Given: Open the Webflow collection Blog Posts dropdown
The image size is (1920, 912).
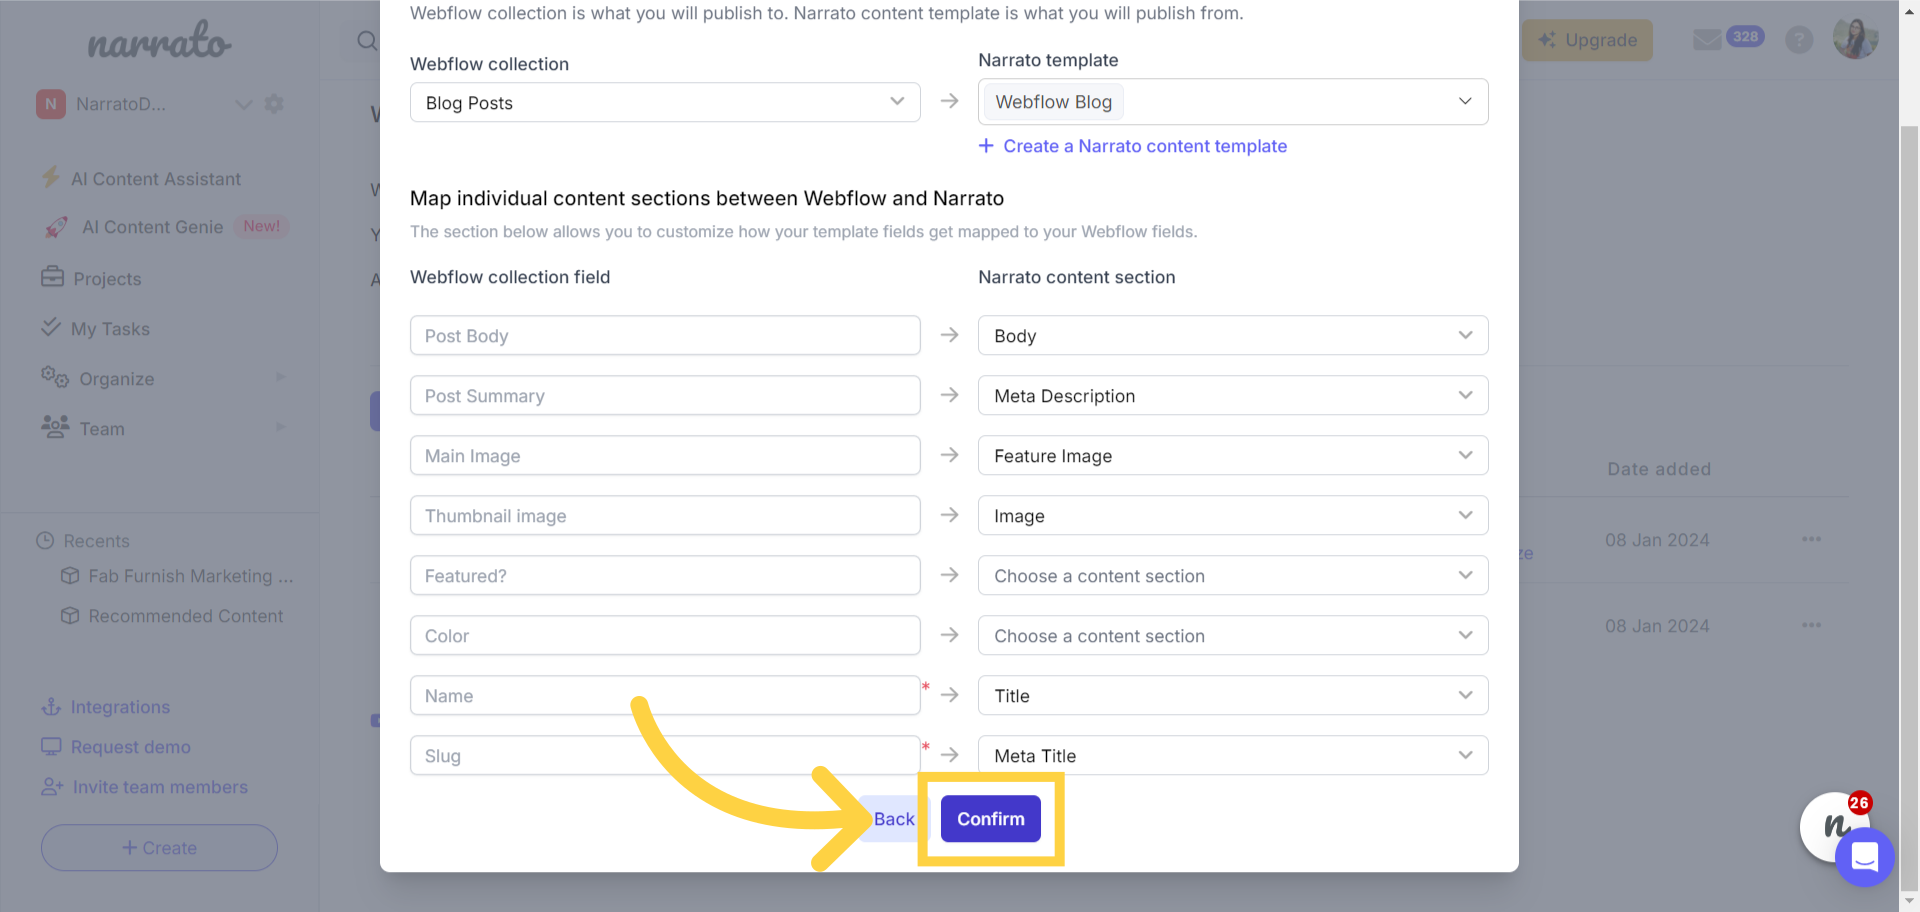Looking at the screenshot, I should point(665,102).
